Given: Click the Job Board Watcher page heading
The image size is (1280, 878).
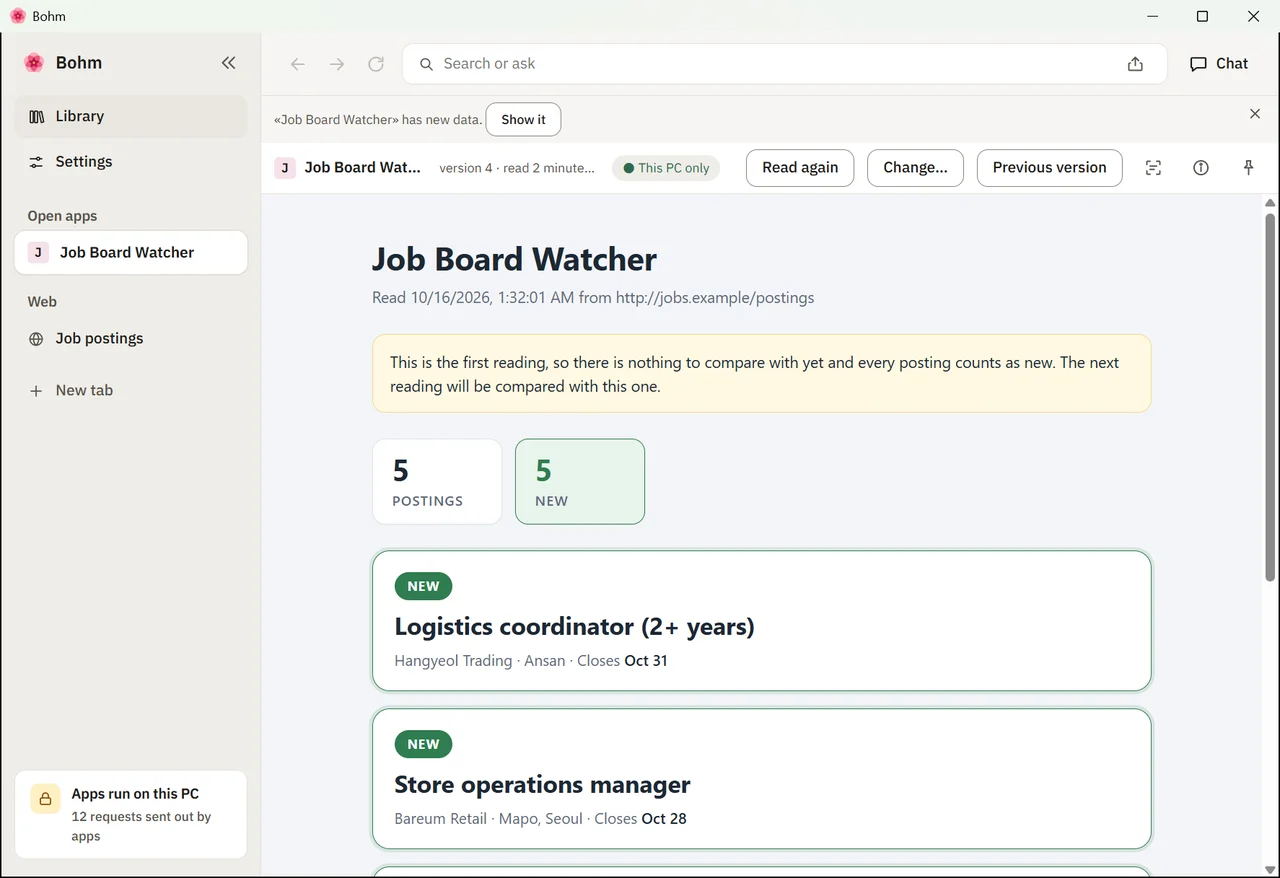Looking at the screenshot, I should click(514, 260).
